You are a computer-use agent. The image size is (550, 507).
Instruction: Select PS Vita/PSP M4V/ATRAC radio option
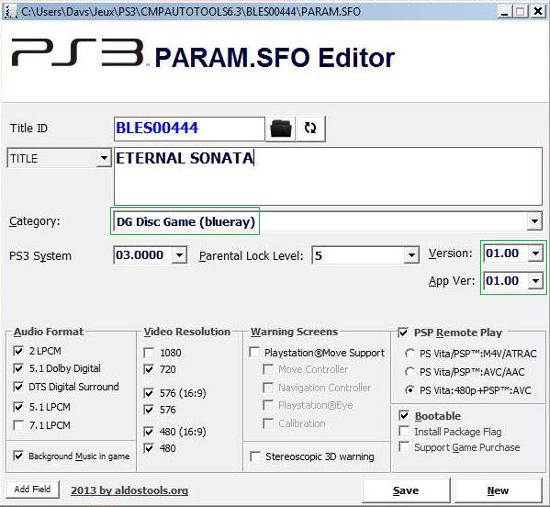409,353
